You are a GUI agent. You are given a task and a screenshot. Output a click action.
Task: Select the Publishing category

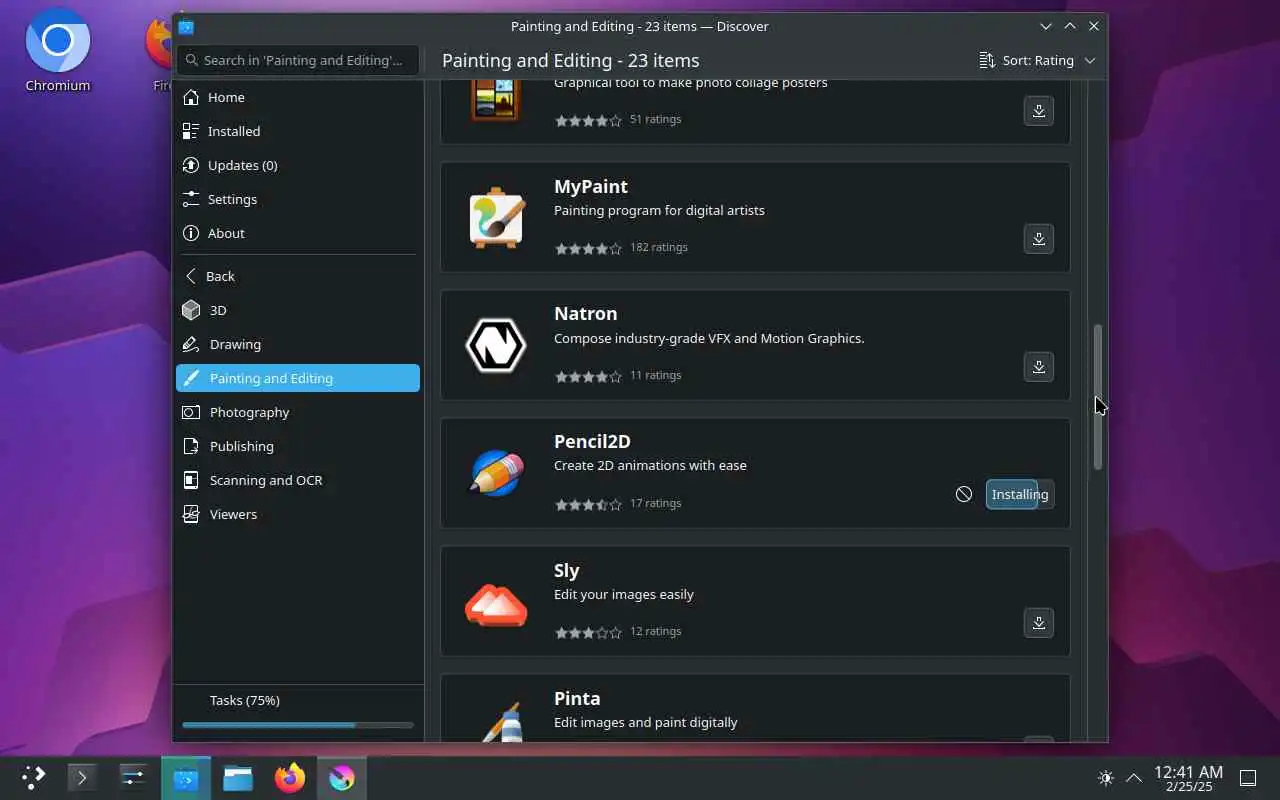pyautogui.click(x=298, y=446)
